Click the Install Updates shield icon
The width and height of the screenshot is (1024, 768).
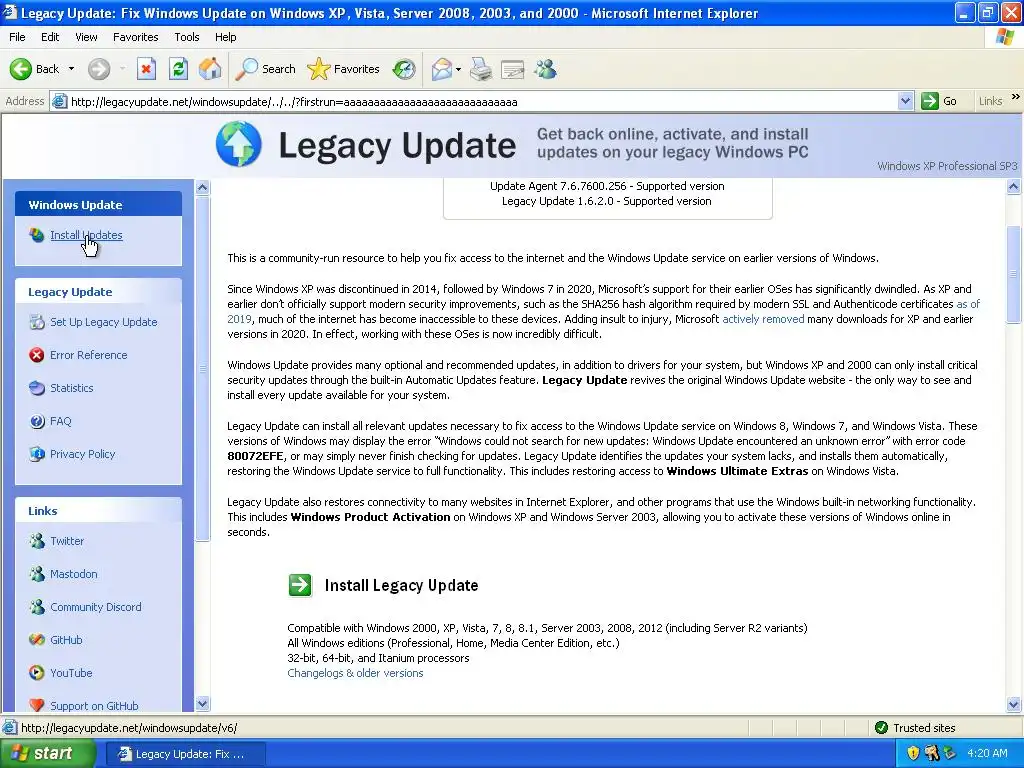[37, 235]
